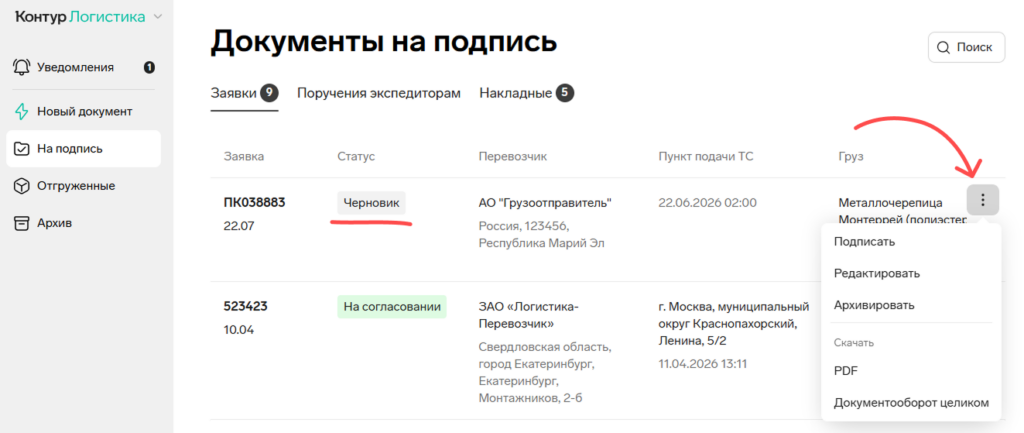
Task: Choose Подписать in the context menu
Action: (x=910, y=242)
